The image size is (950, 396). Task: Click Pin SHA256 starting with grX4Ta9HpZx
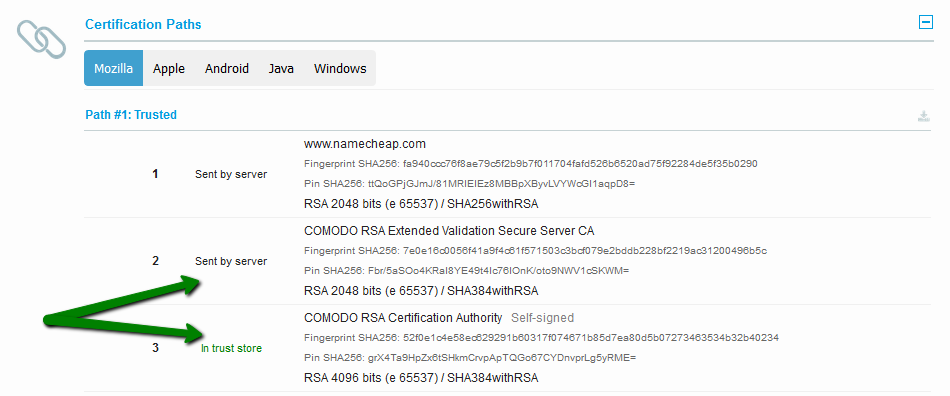[470, 357]
